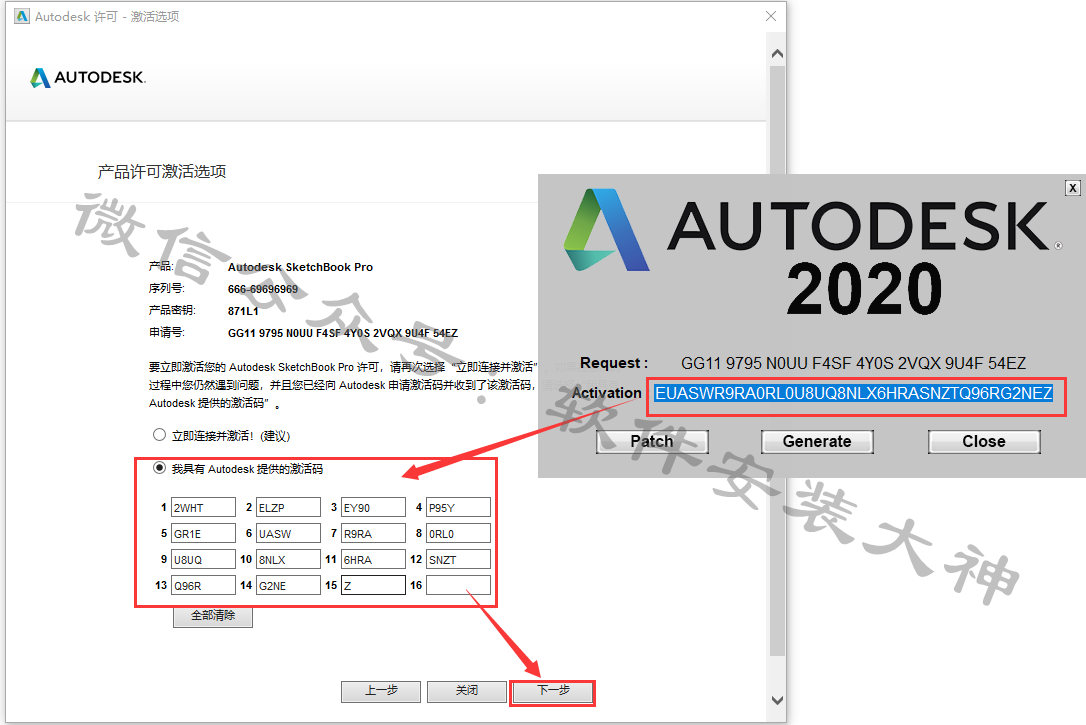Click the 全部清除 clear all button
Screen dimensions: 1086x725
213,616
